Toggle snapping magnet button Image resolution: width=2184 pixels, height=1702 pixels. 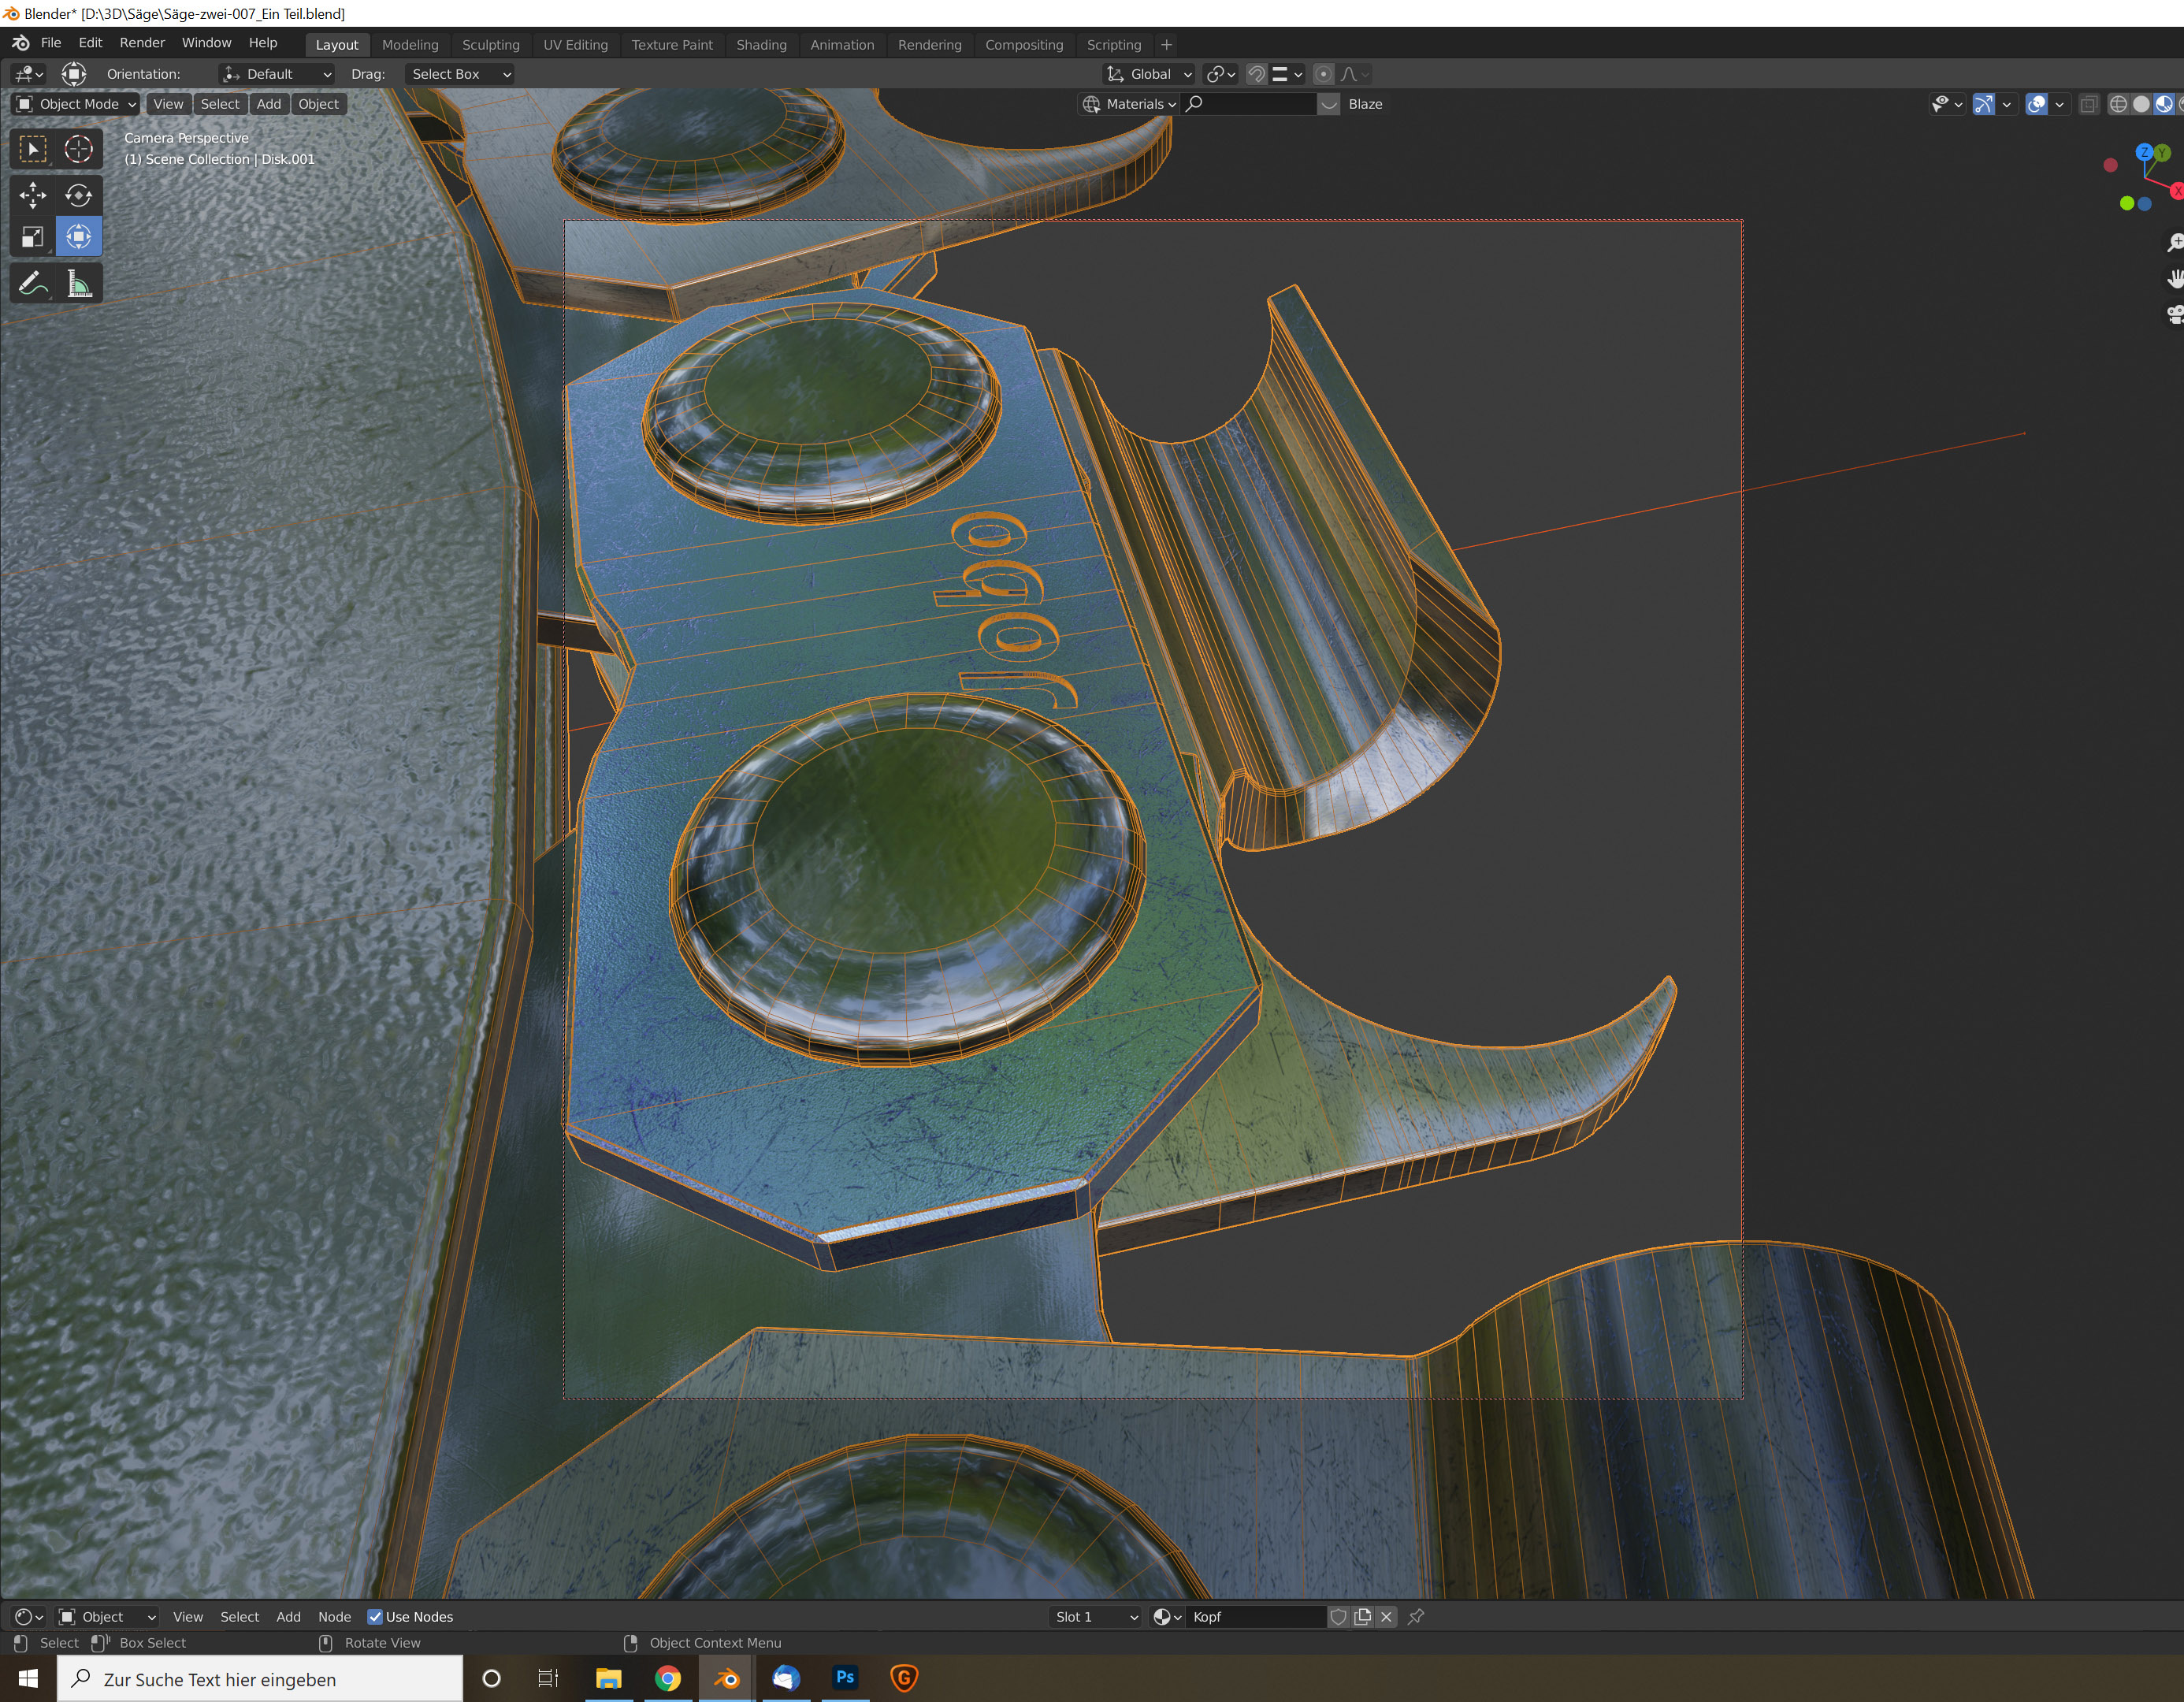pos(1257,74)
